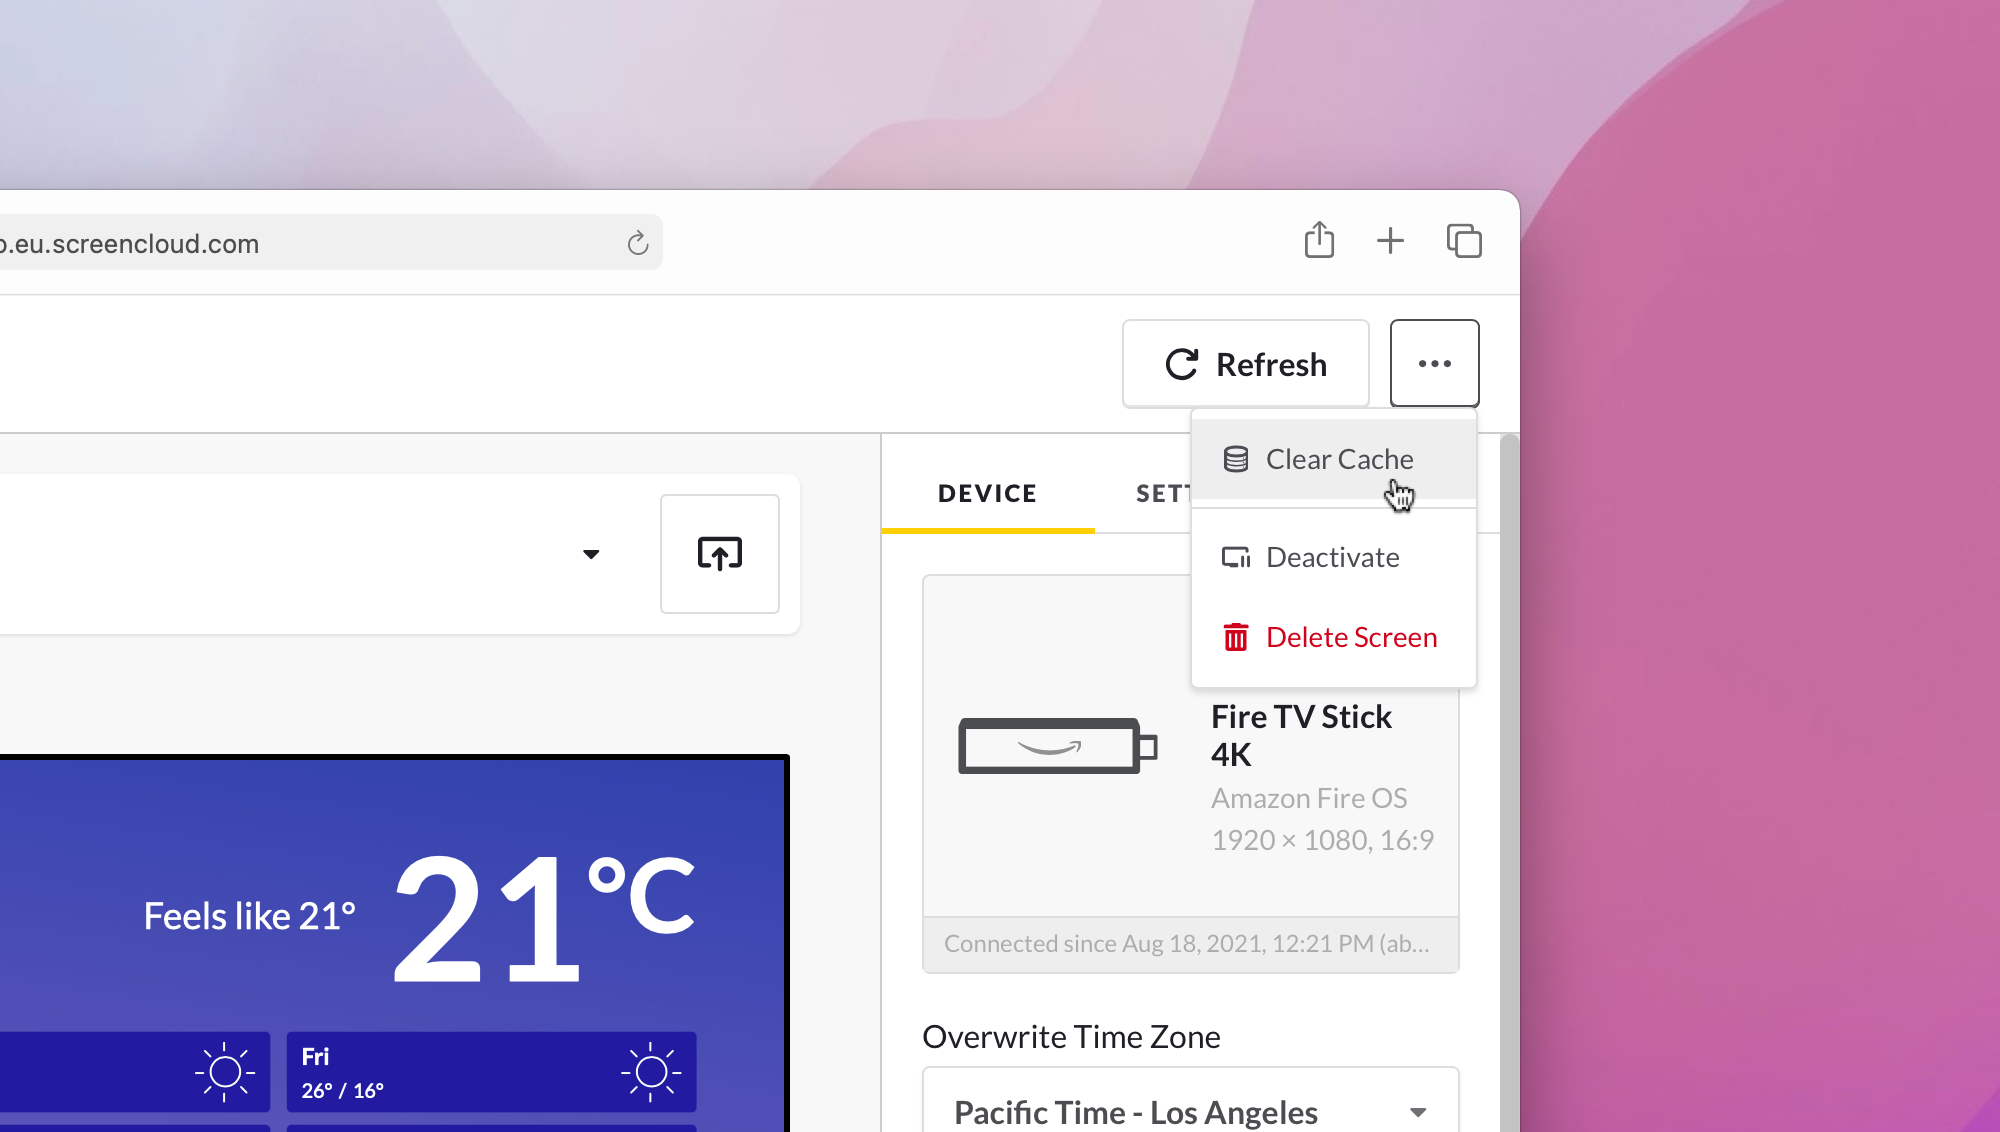Click the Safari share icon

pyautogui.click(x=1320, y=241)
